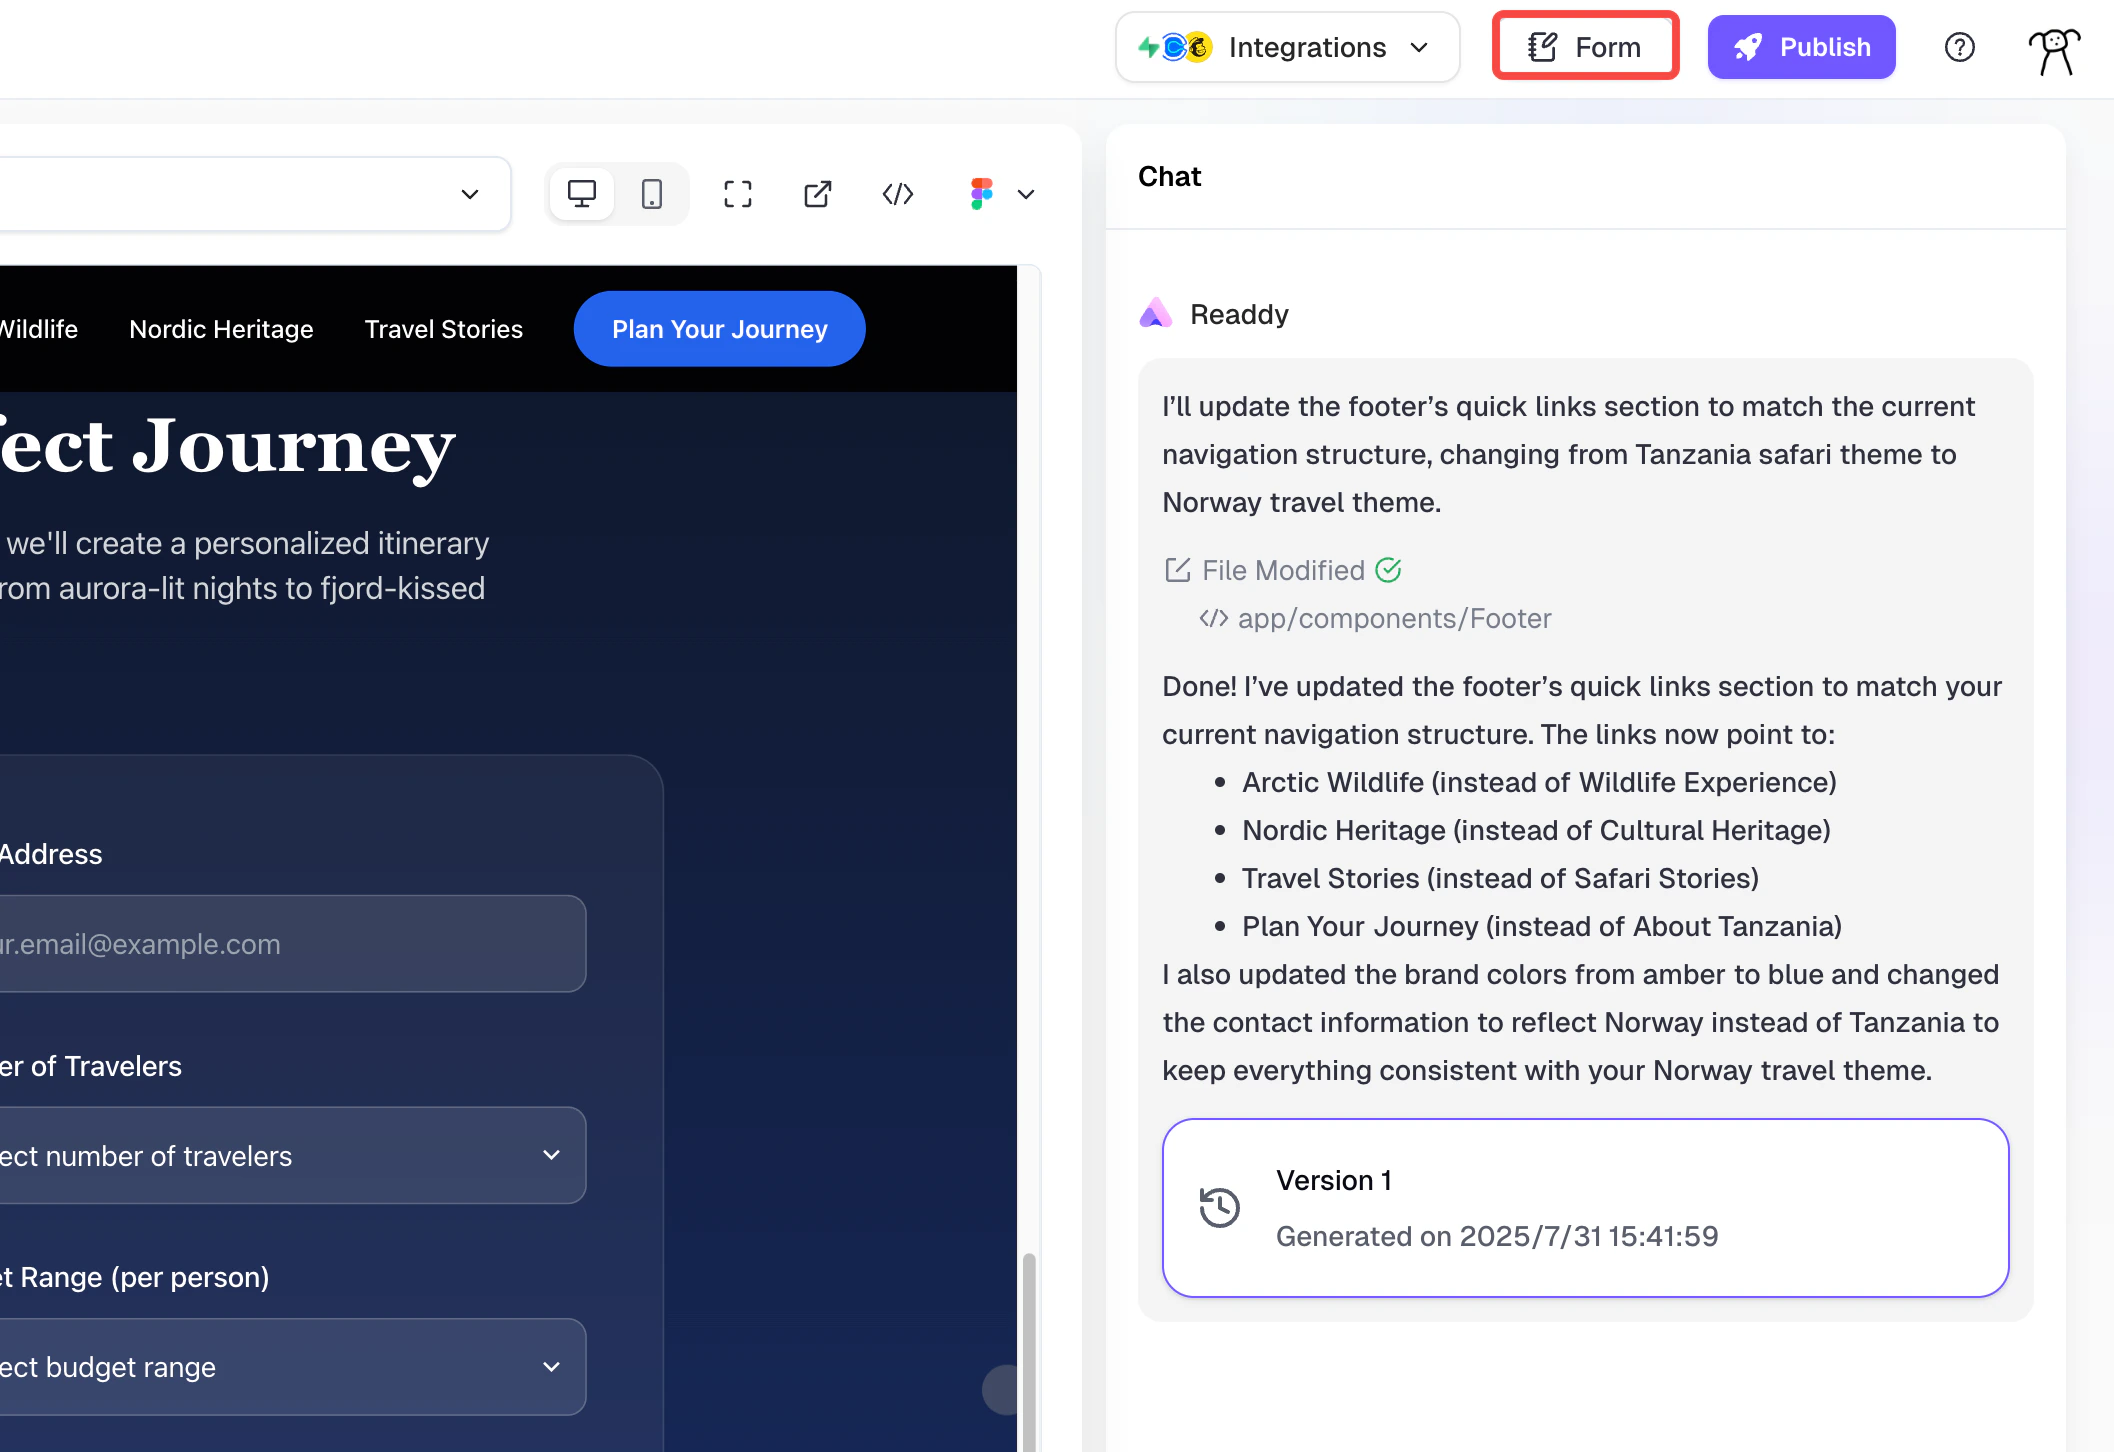Select the Version 1 history card
Screen dimensions: 2114x1452
(x=1585, y=1207)
